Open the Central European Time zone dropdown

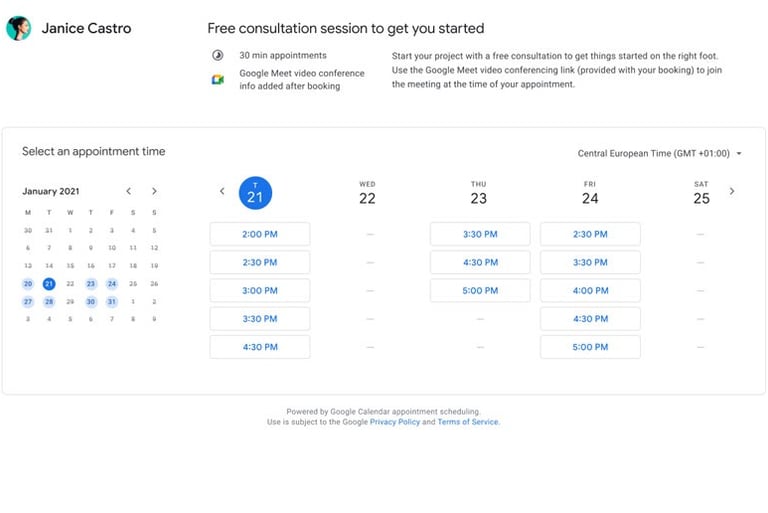coord(660,154)
